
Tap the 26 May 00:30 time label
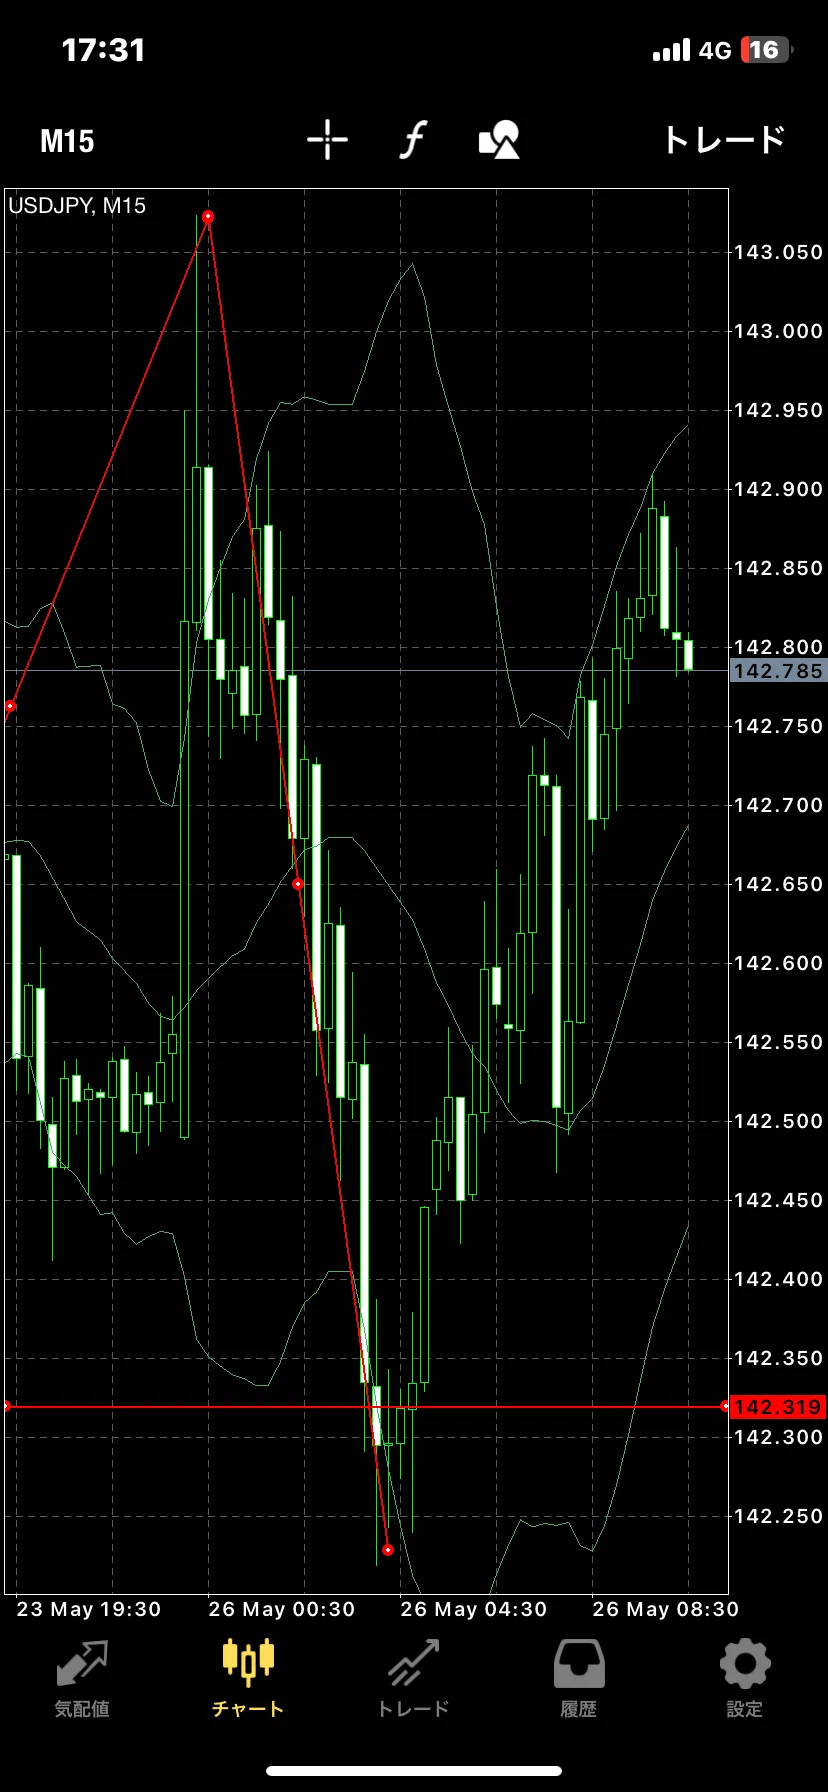pyautogui.click(x=282, y=1609)
